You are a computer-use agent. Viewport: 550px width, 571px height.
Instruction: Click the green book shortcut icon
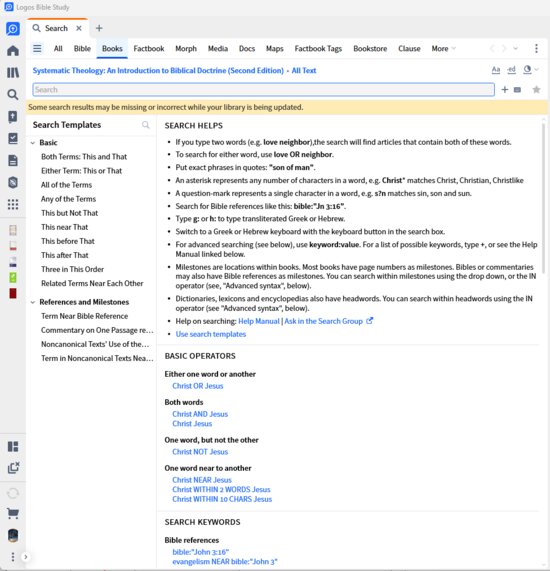[13, 278]
